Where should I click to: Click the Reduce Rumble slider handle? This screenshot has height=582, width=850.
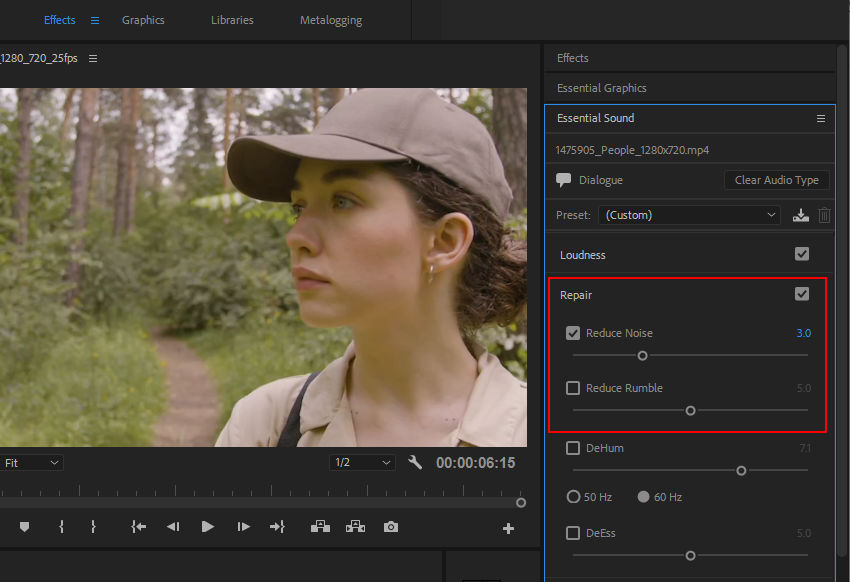tap(690, 411)
